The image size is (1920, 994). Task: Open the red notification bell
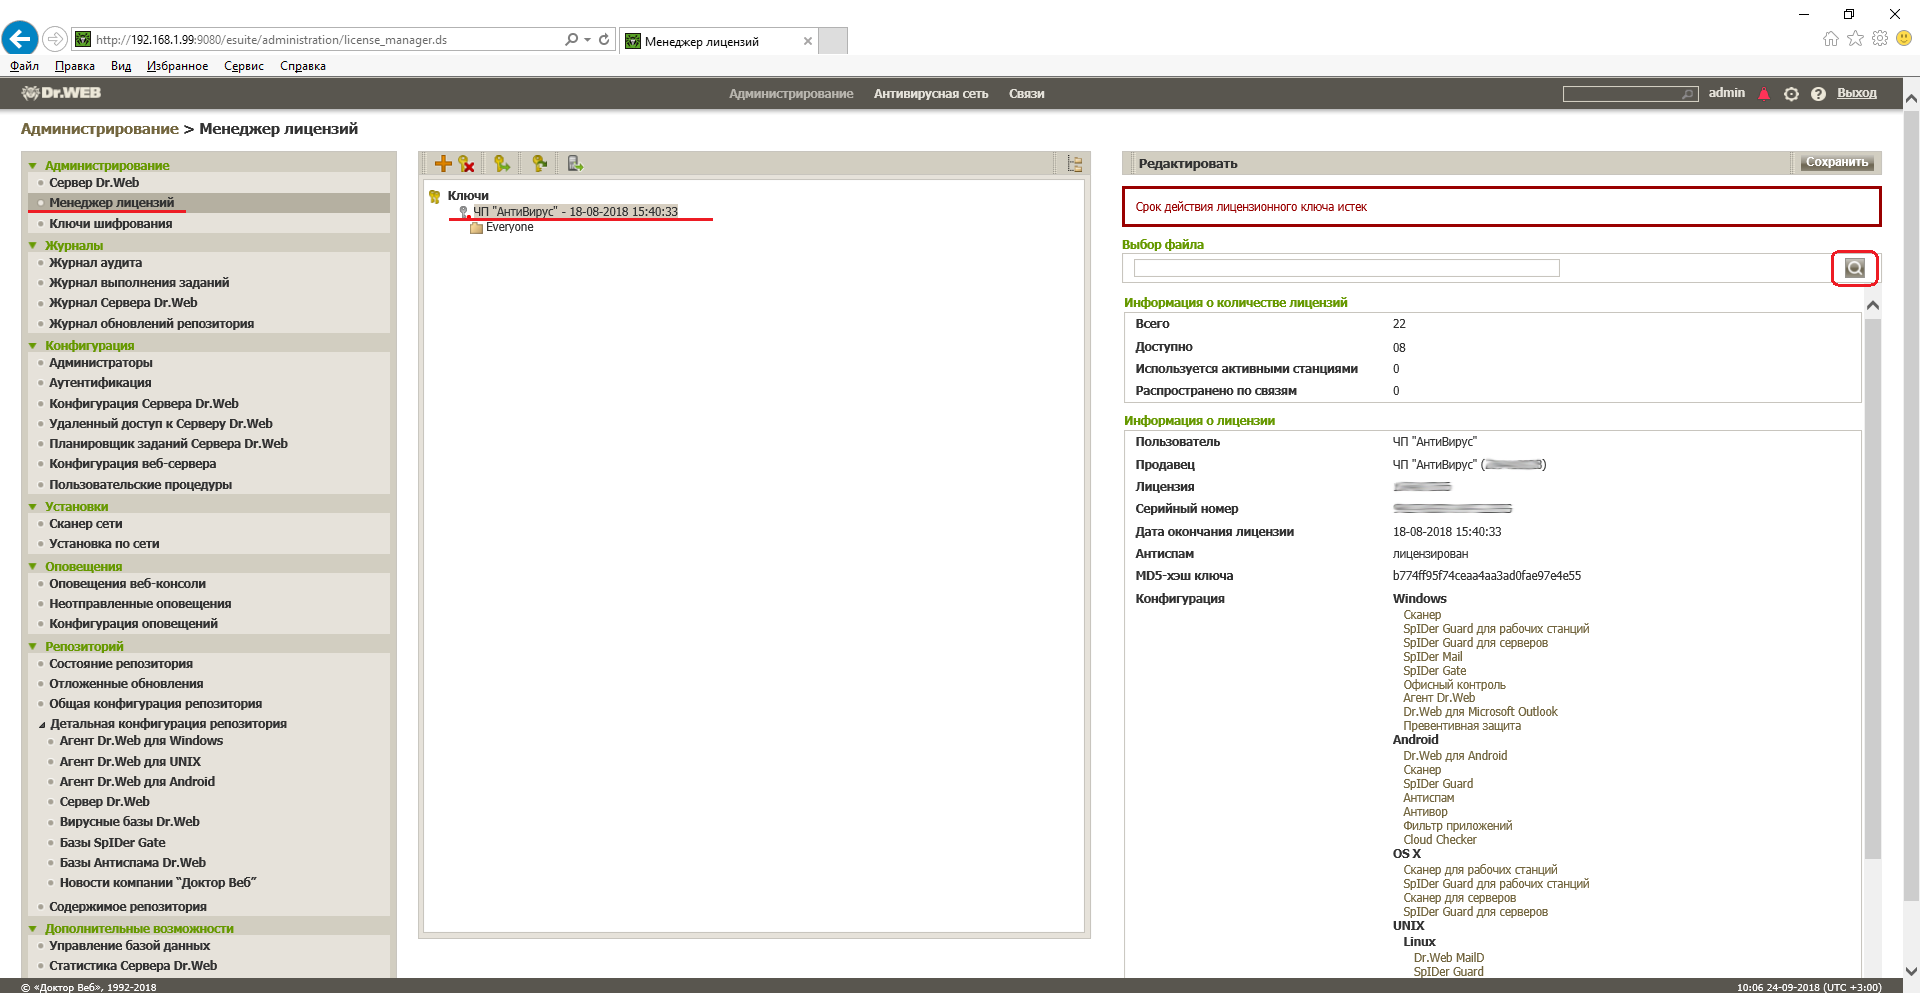pyautogui.click(x=1764, y=94)
